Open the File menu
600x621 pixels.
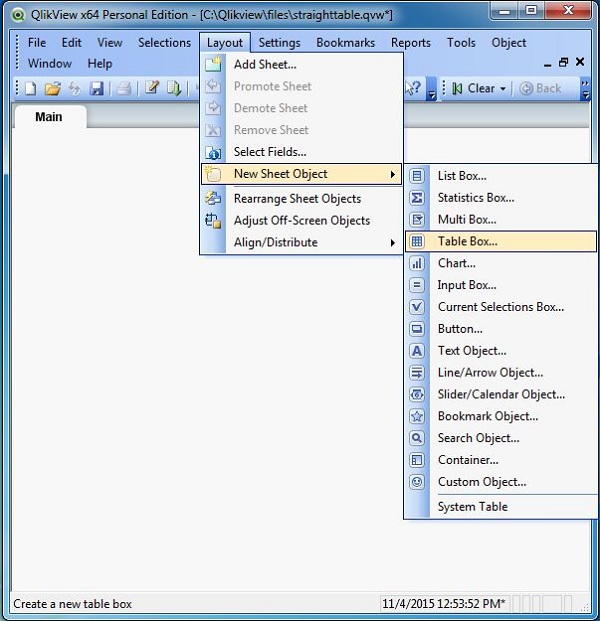[37, 42]
